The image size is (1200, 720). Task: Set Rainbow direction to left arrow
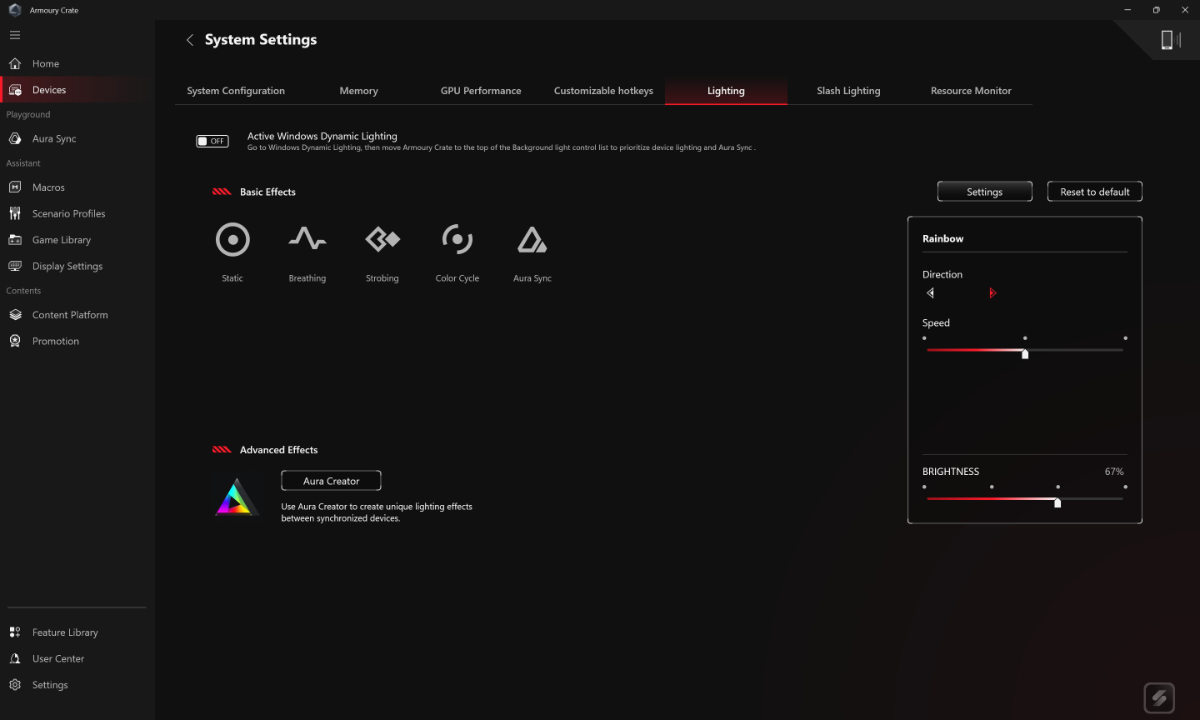pyautogui.click(x=930, y=293)
